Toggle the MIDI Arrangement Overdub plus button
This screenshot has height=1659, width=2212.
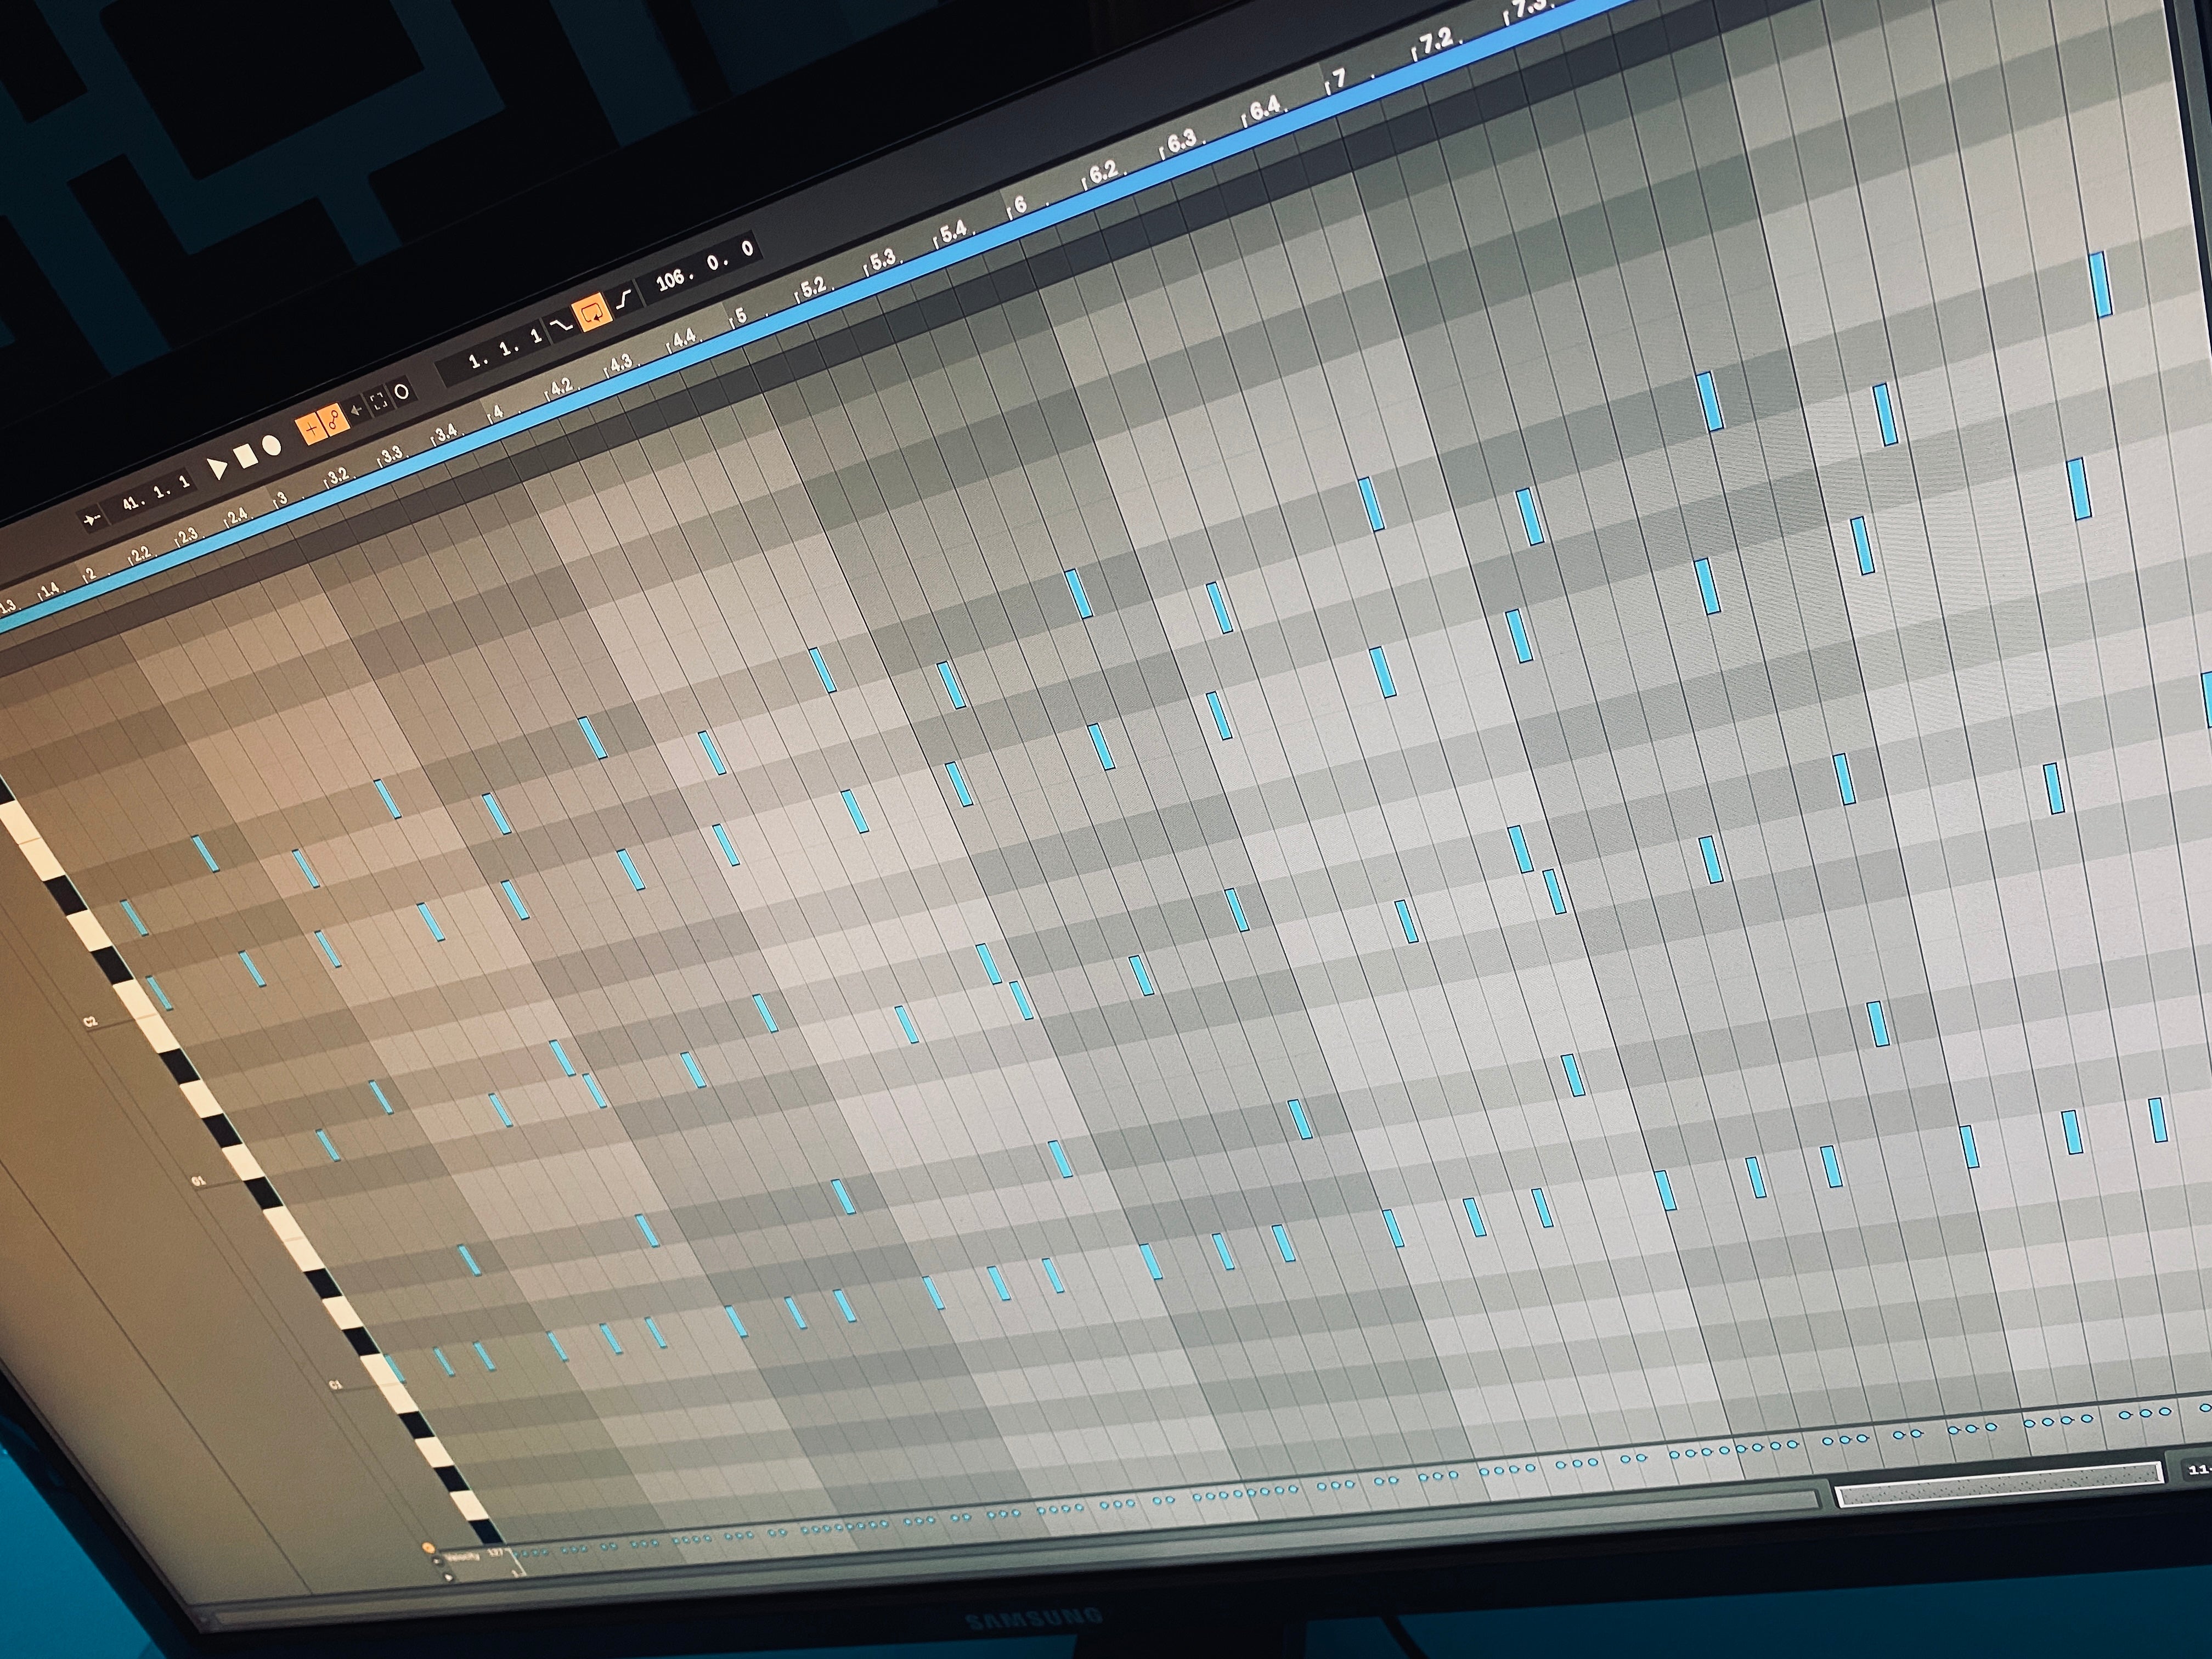[311, 430]
